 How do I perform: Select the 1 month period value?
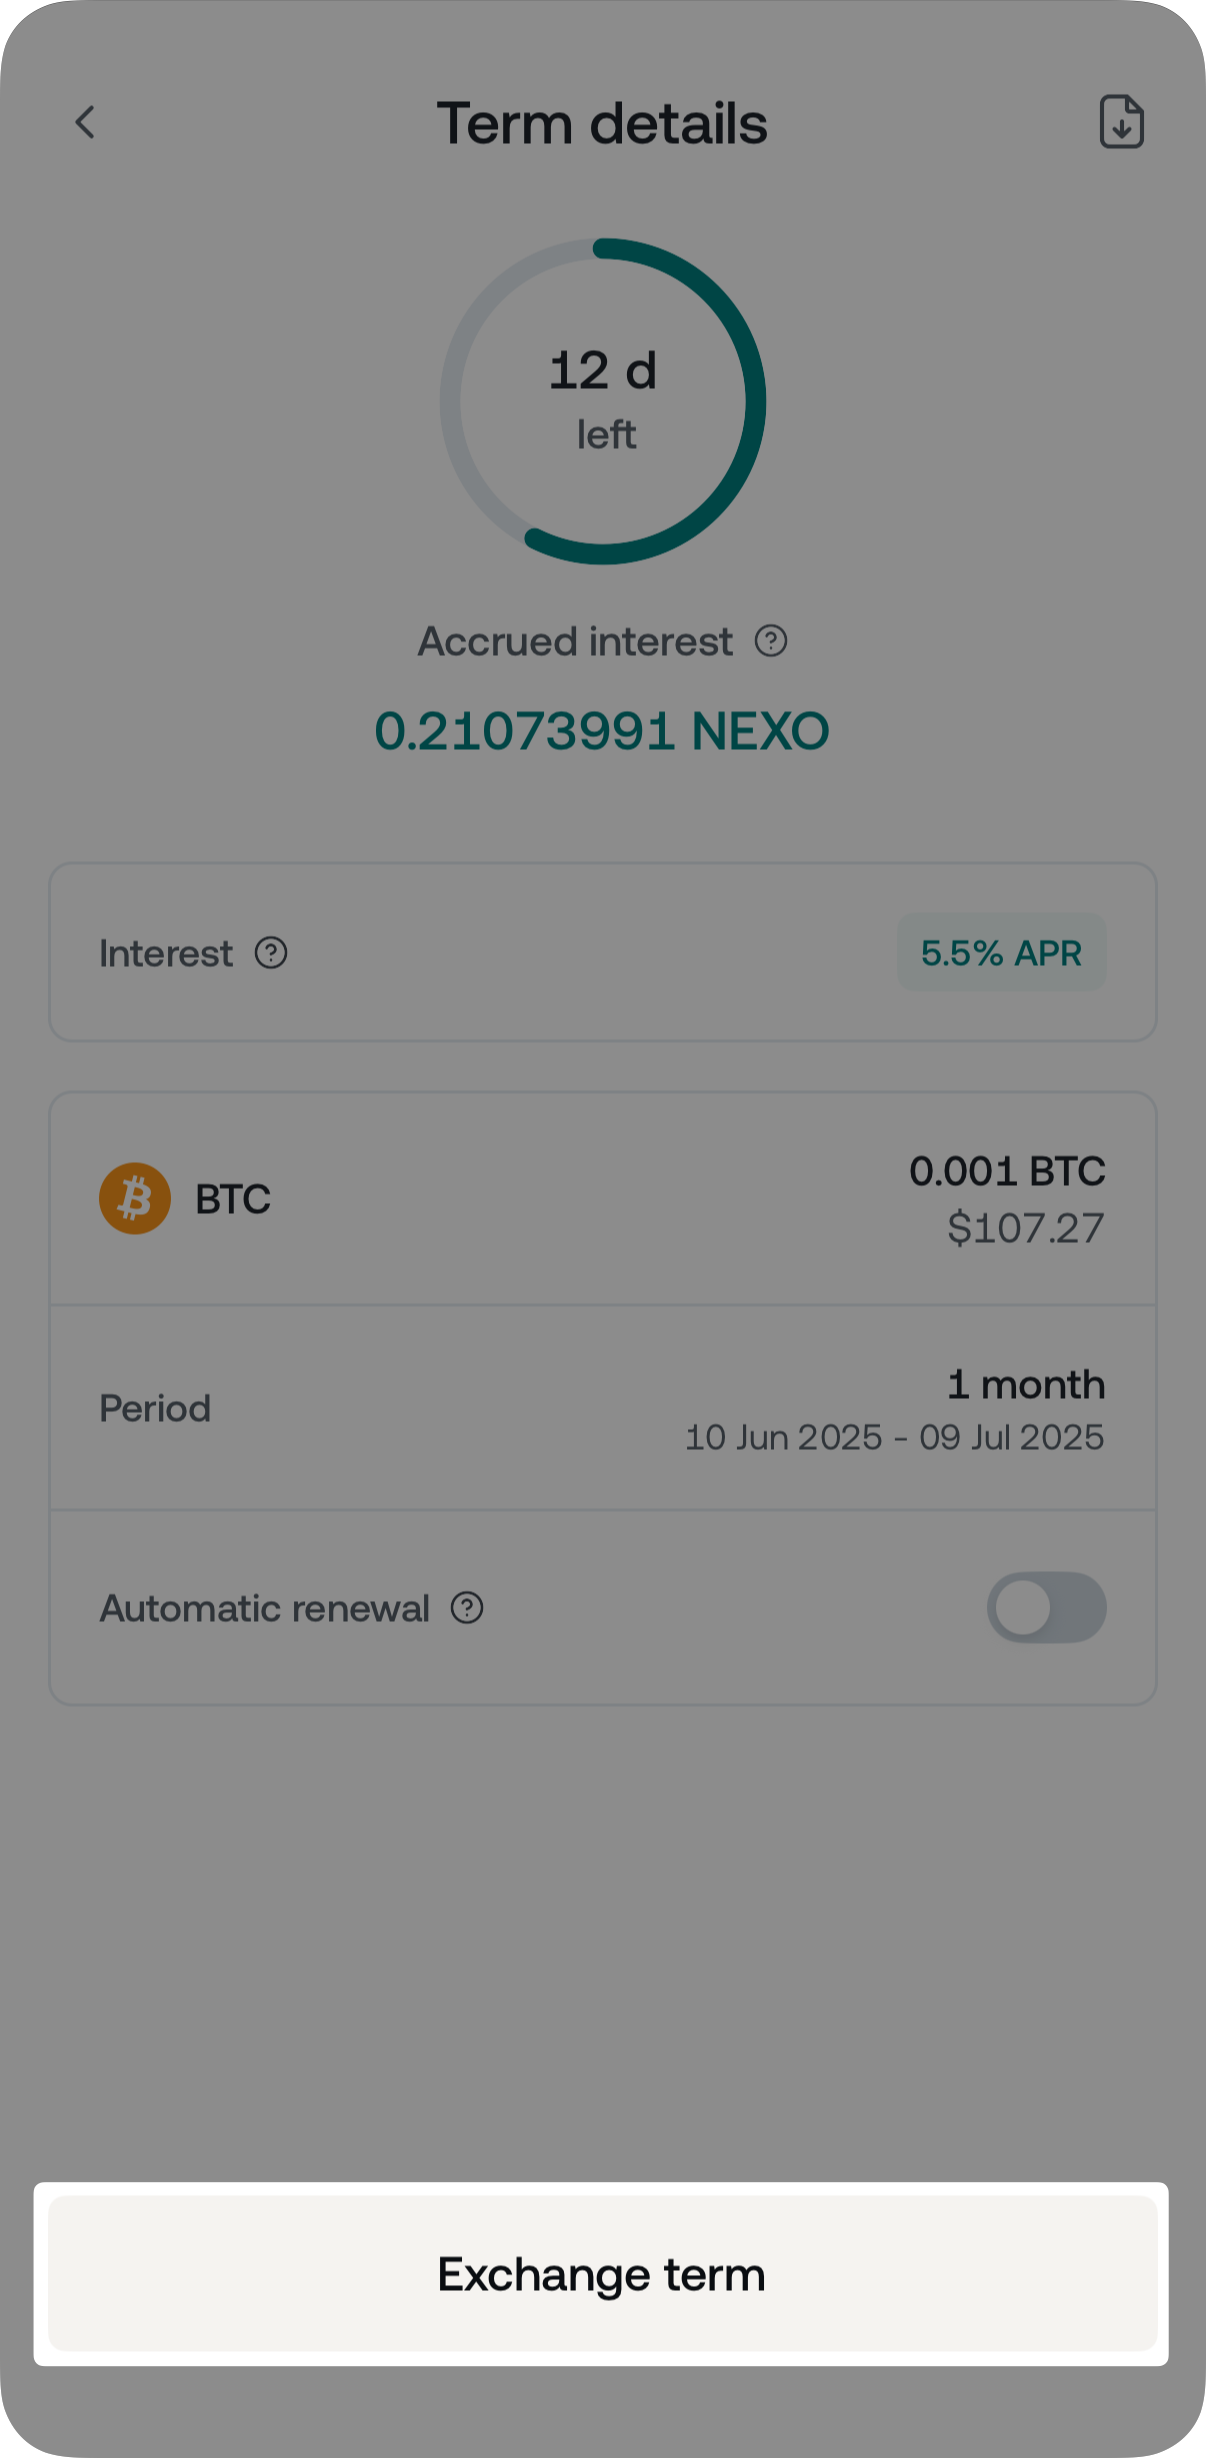pyautogui.click(x=1025, y=1385)
